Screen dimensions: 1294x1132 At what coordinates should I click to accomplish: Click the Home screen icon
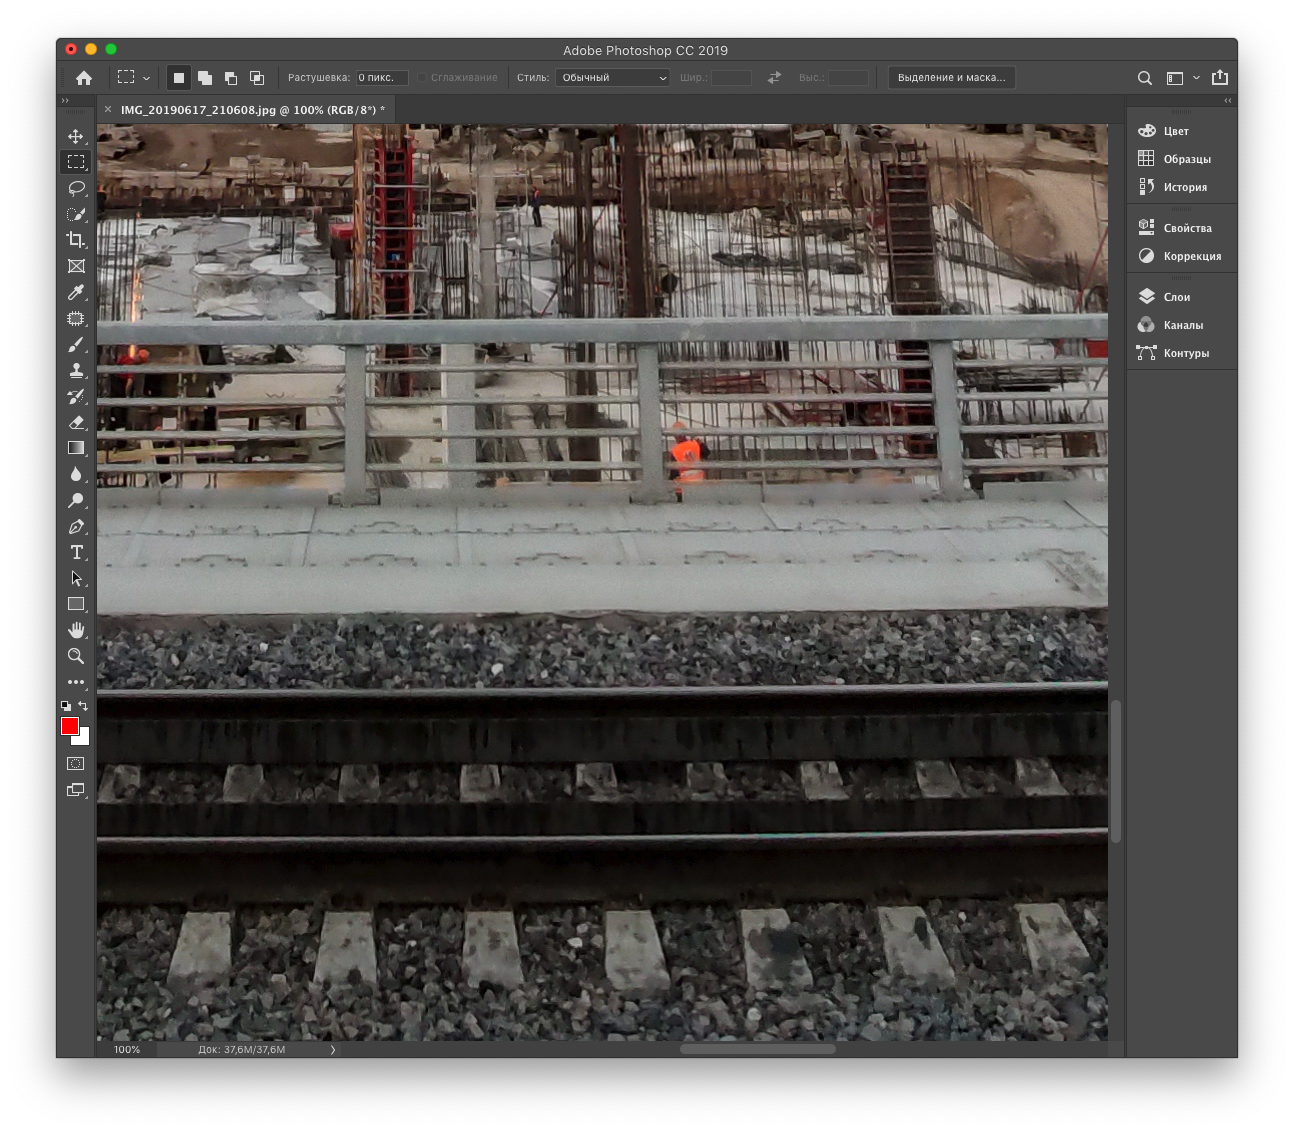pos(84,78)
